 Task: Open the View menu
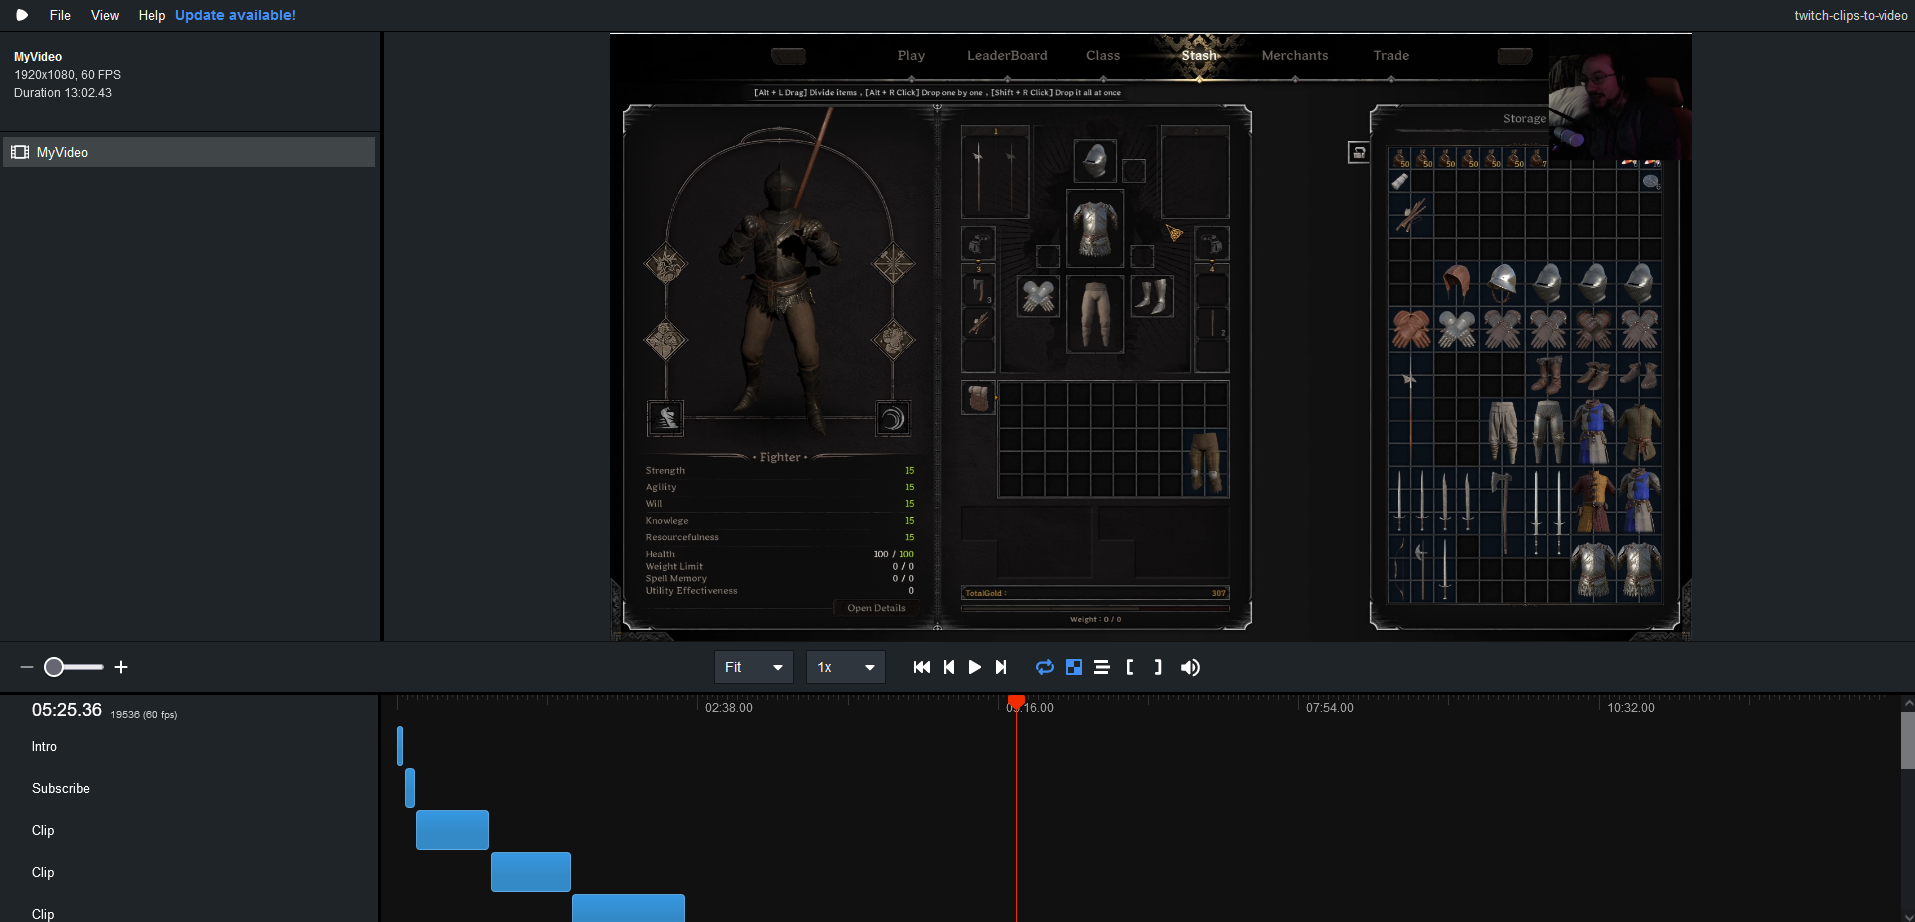[x=105, y=15]
